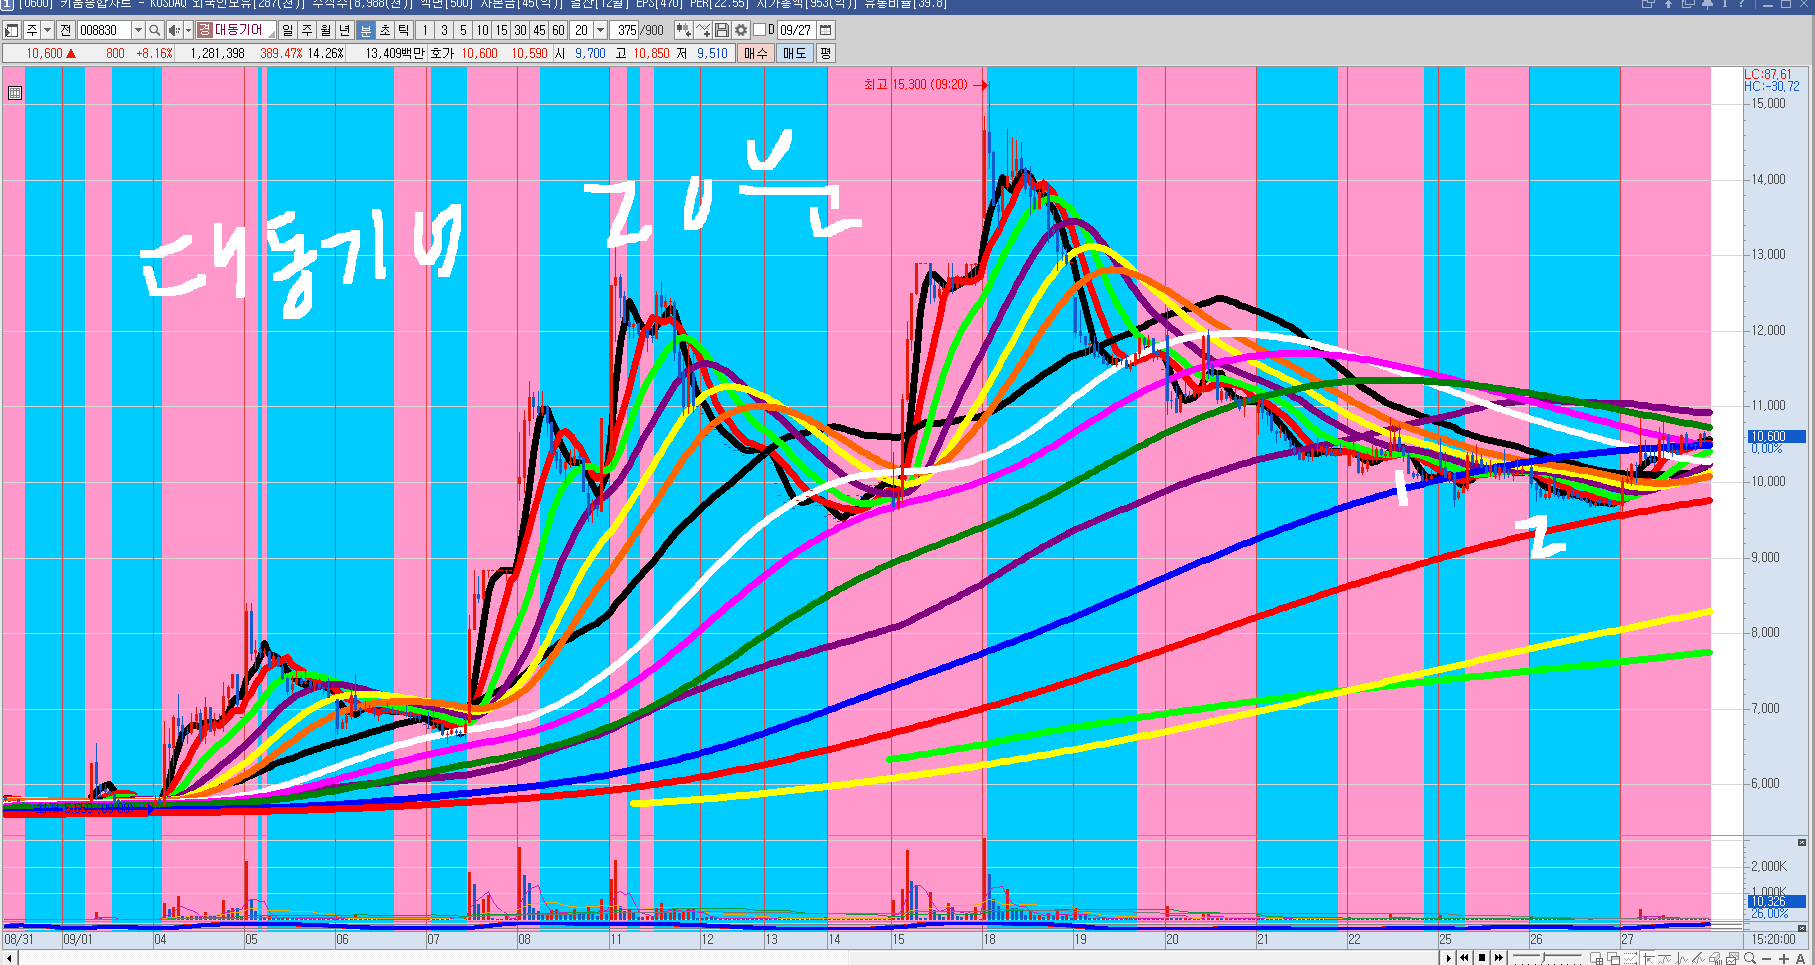Viewport: 1815px width, 965px height.
Task: Select the 분 (minute) chart period
Action: [365, 30]
